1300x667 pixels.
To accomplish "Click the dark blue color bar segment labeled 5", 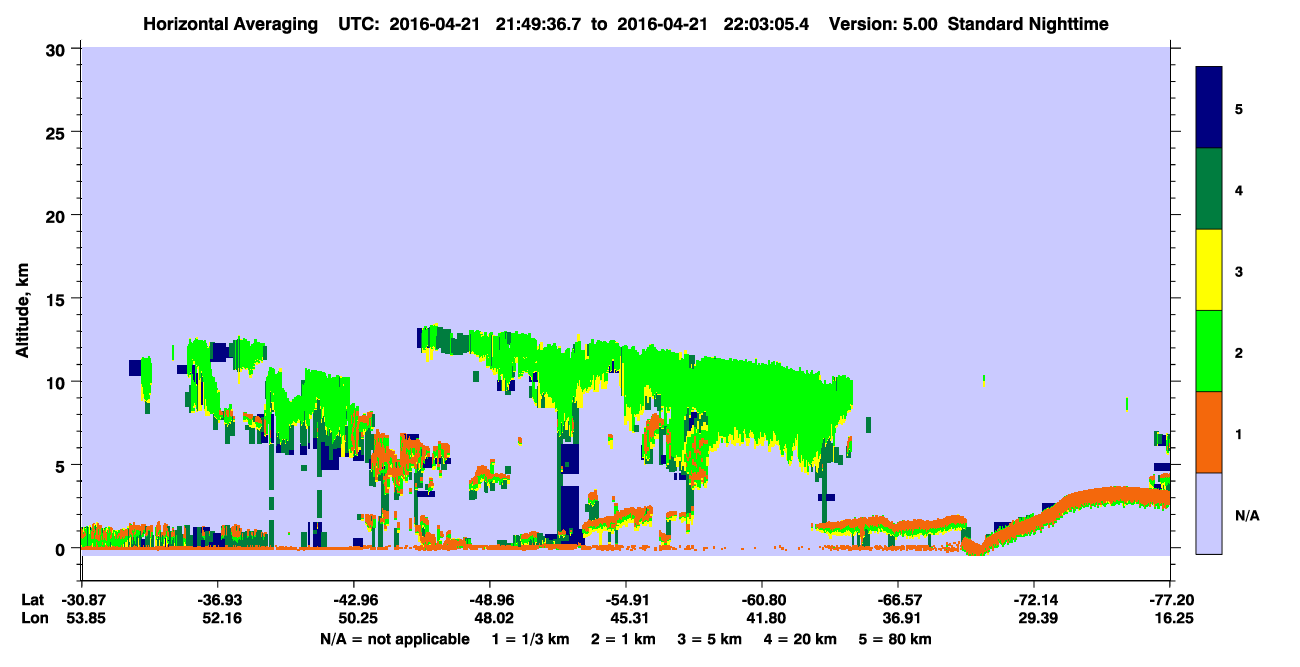I will [x=1209, y=108].
